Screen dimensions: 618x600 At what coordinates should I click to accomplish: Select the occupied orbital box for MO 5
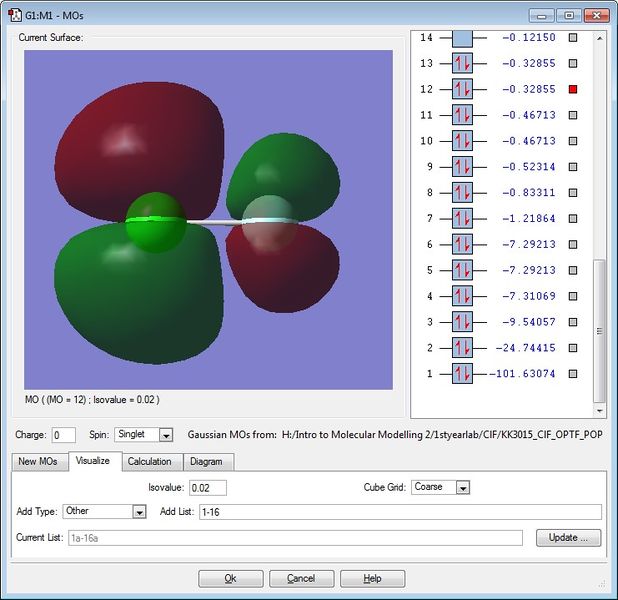pos(462,270)
